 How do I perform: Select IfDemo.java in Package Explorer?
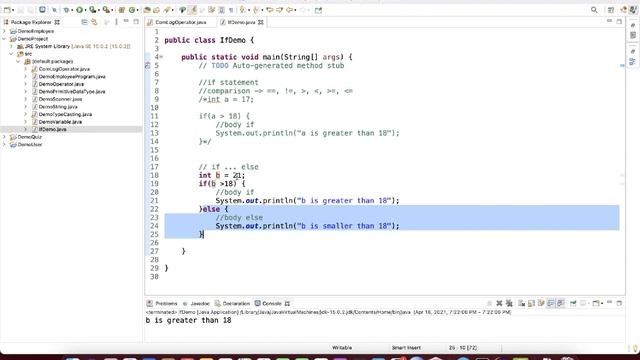[x=53, y=129]
